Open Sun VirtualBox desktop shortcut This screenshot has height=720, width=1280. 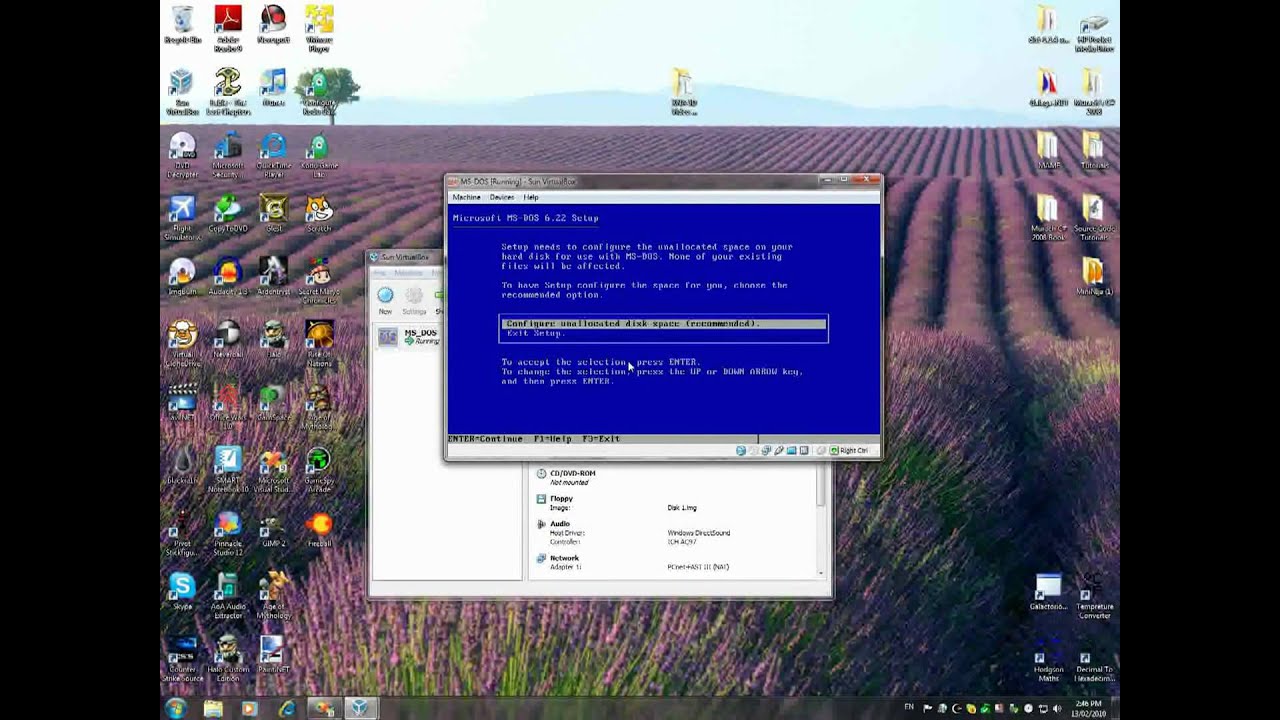pos(182,92)
